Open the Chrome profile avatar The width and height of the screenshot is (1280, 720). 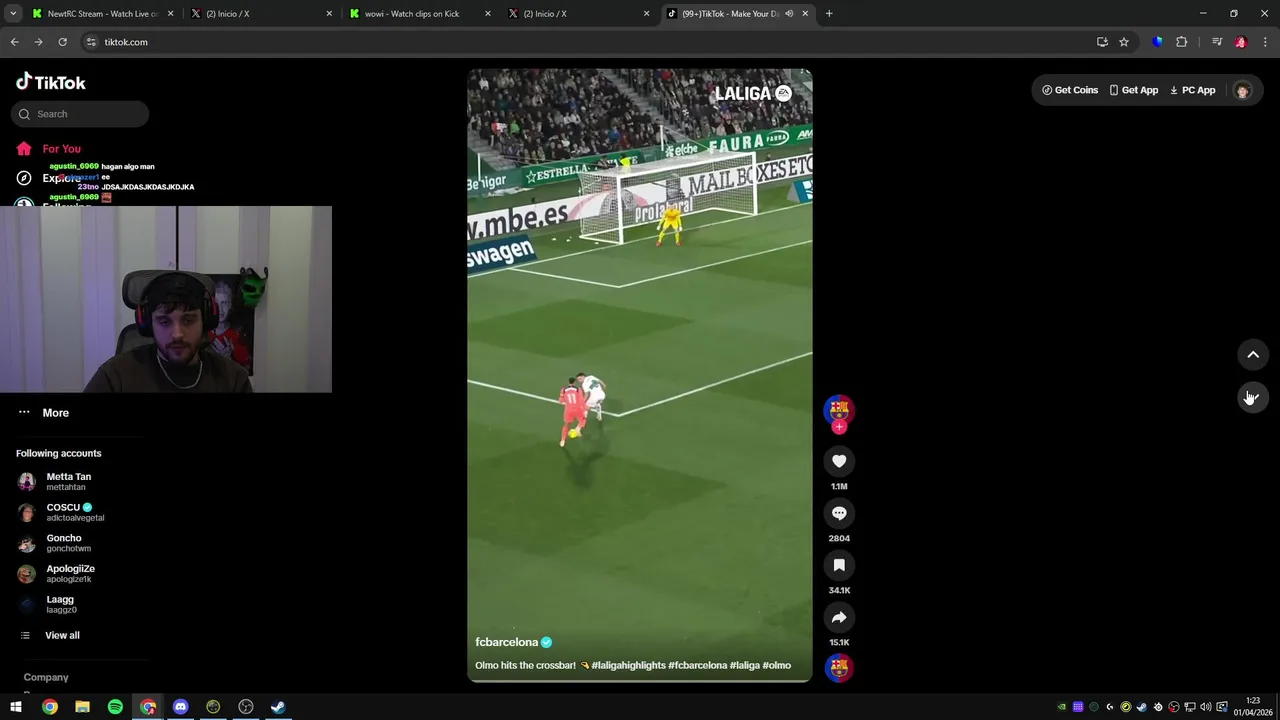click(x=1241, y=42)
